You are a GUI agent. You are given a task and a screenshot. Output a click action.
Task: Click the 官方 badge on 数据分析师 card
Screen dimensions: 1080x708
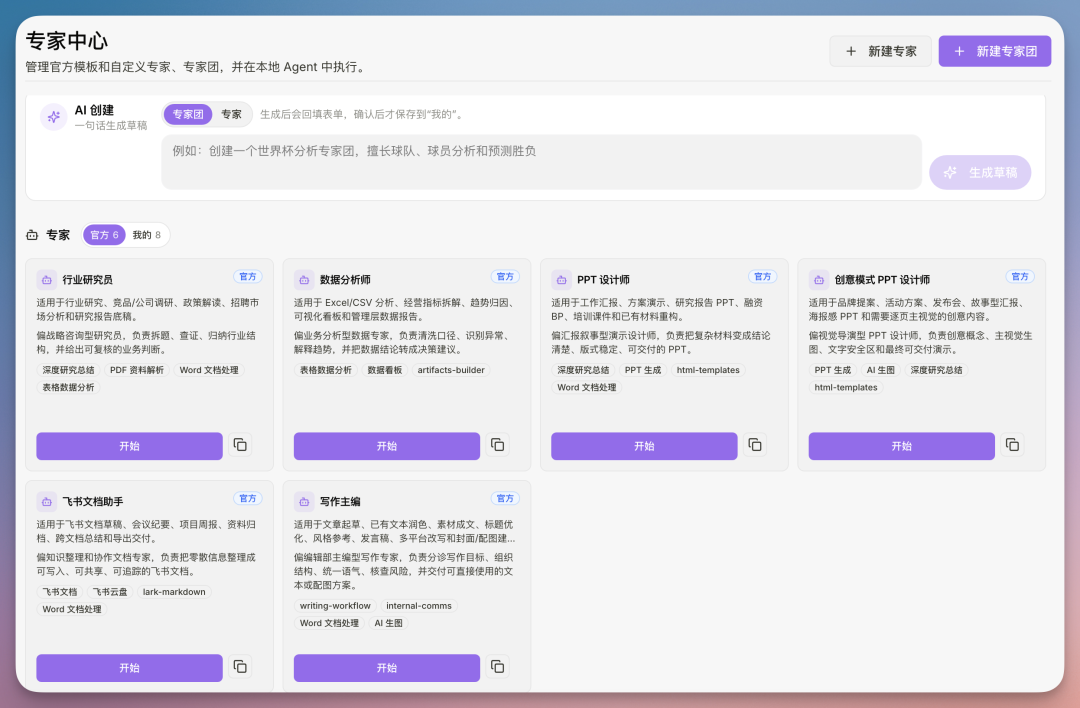pyautogui.click(x=506, y=277)
